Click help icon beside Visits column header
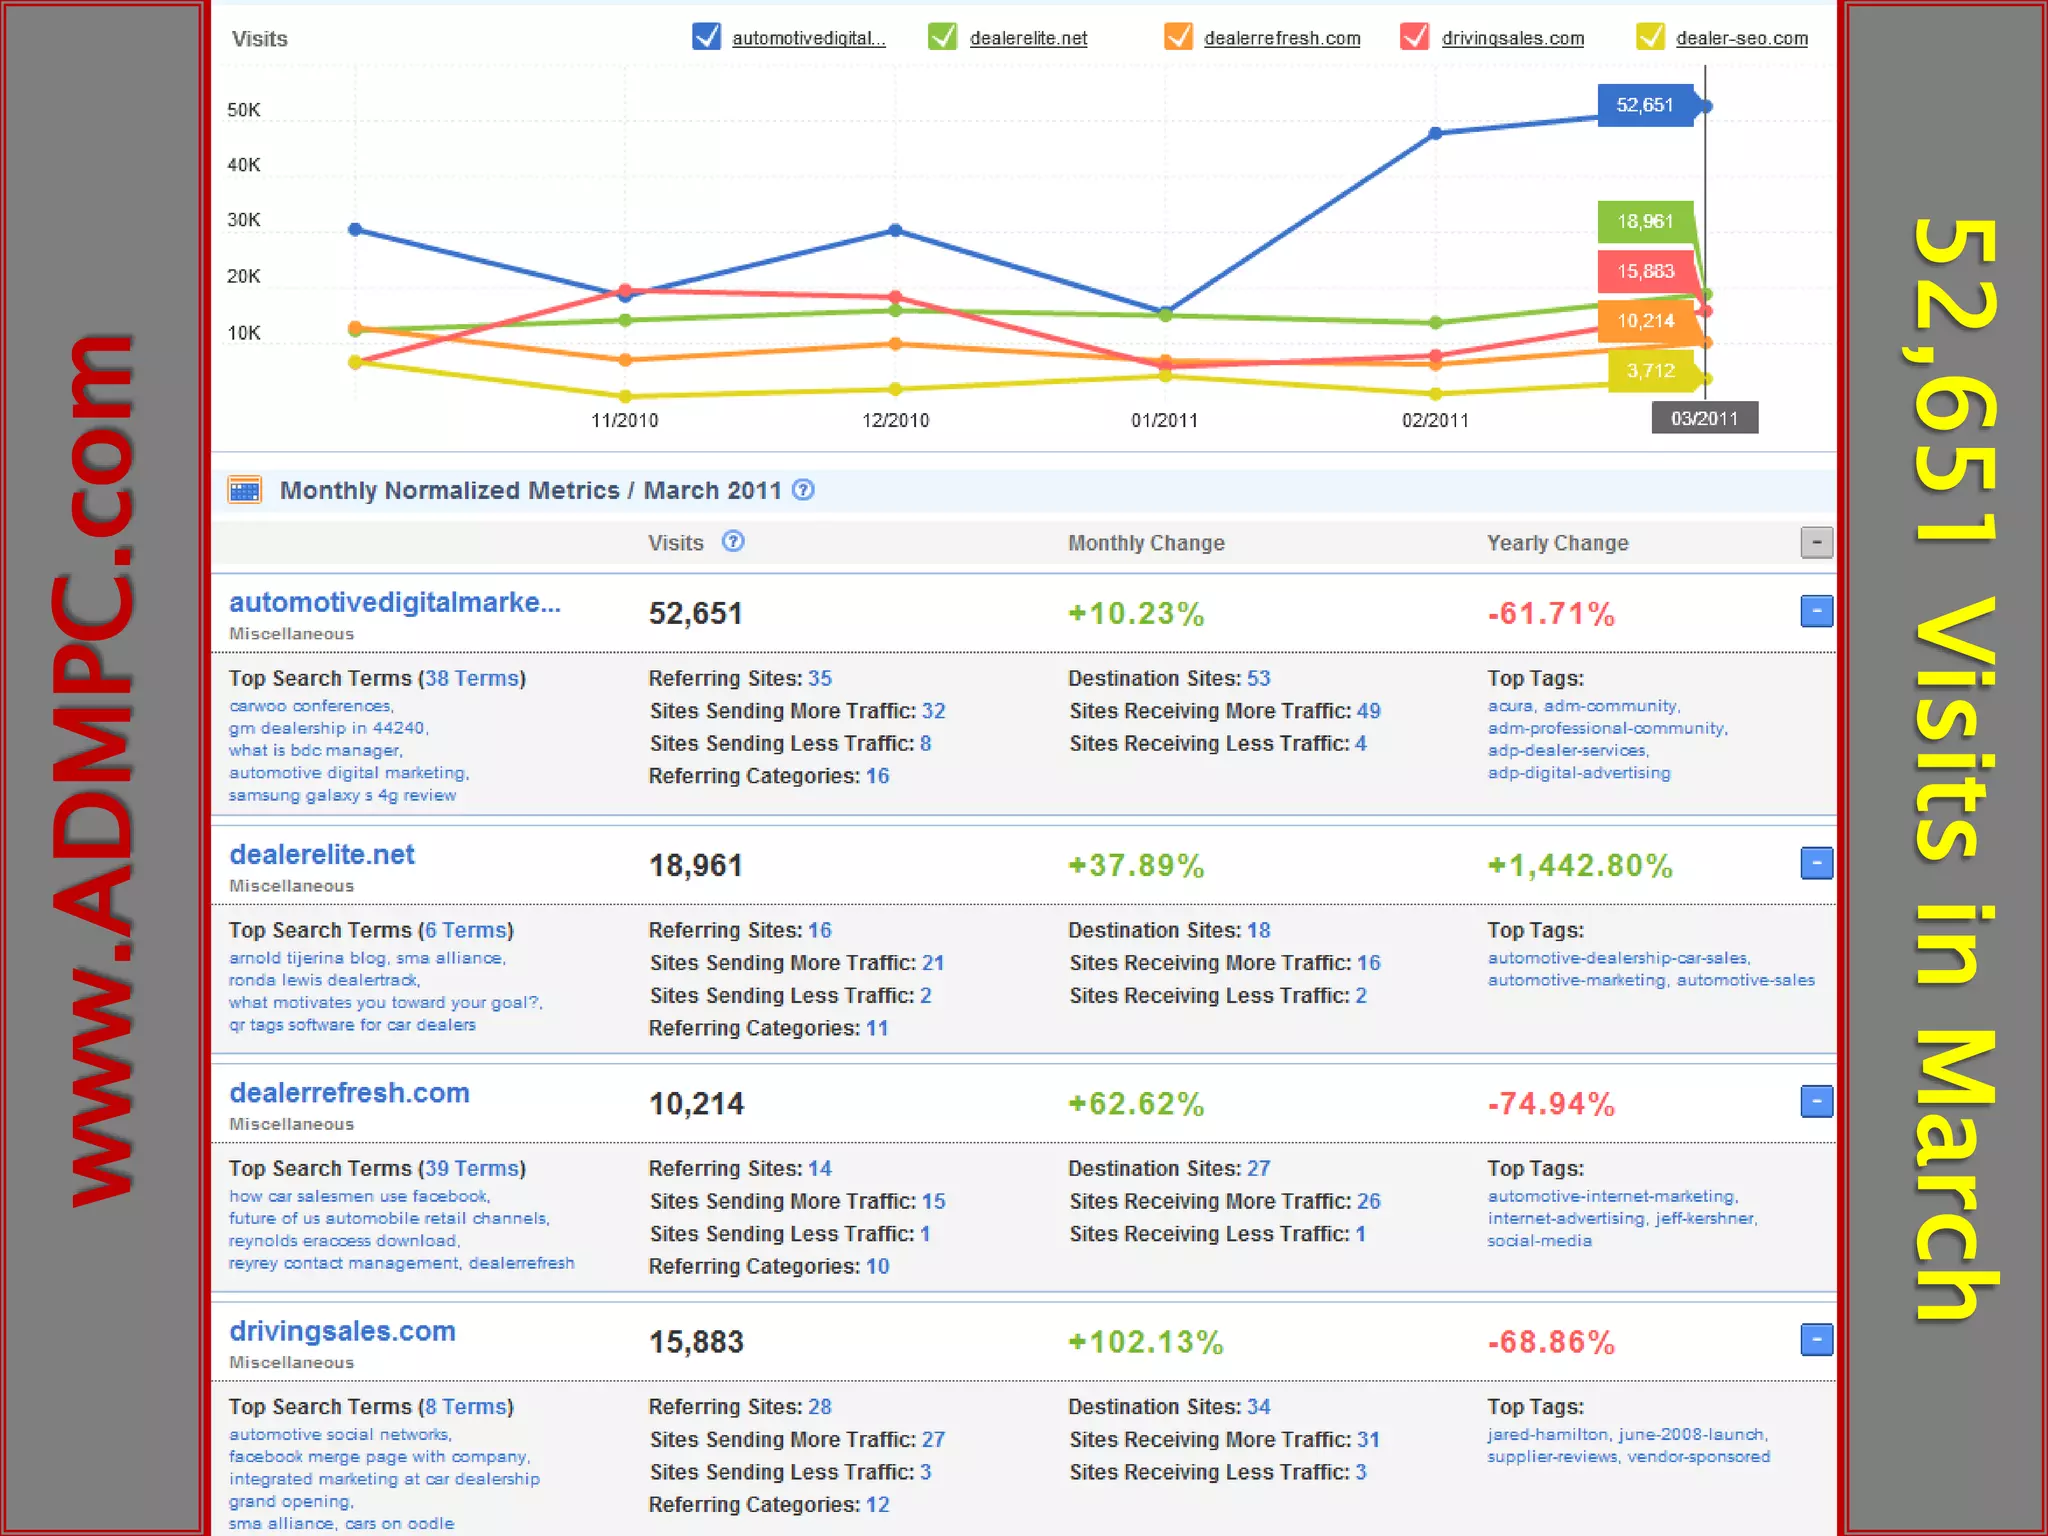 pyautogui.click(x=733, y=542)
